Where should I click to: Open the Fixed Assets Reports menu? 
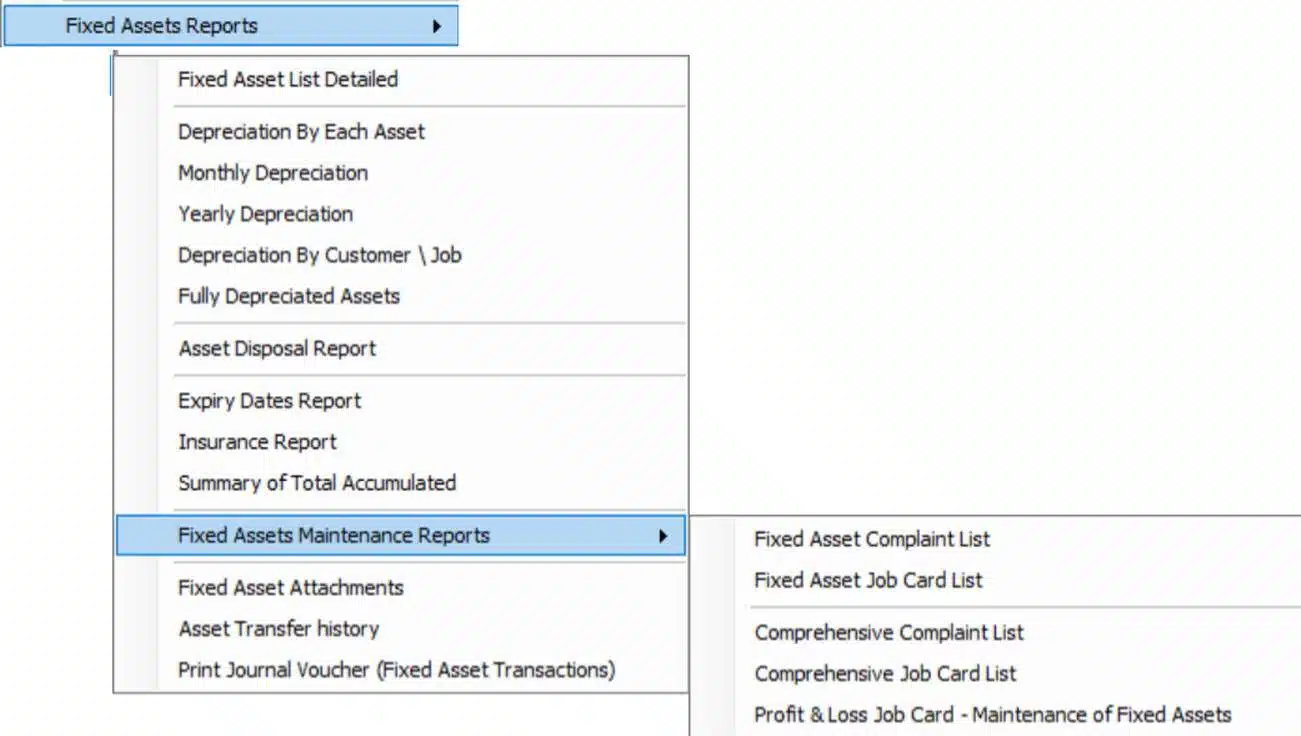coord(230,26)
